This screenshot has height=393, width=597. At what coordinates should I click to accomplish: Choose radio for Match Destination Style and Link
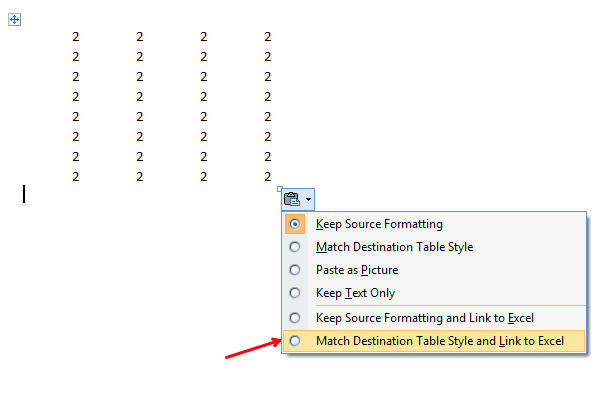(x=295, y=341)
